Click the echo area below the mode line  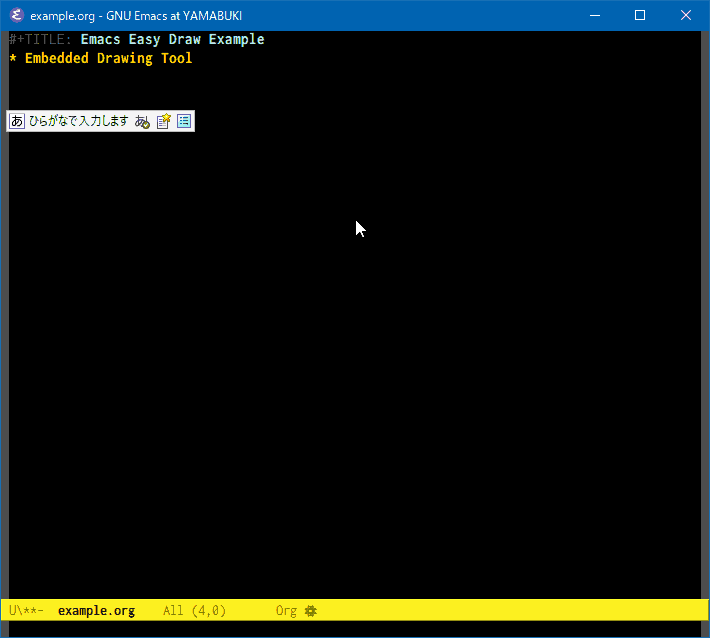pos(355,629)
